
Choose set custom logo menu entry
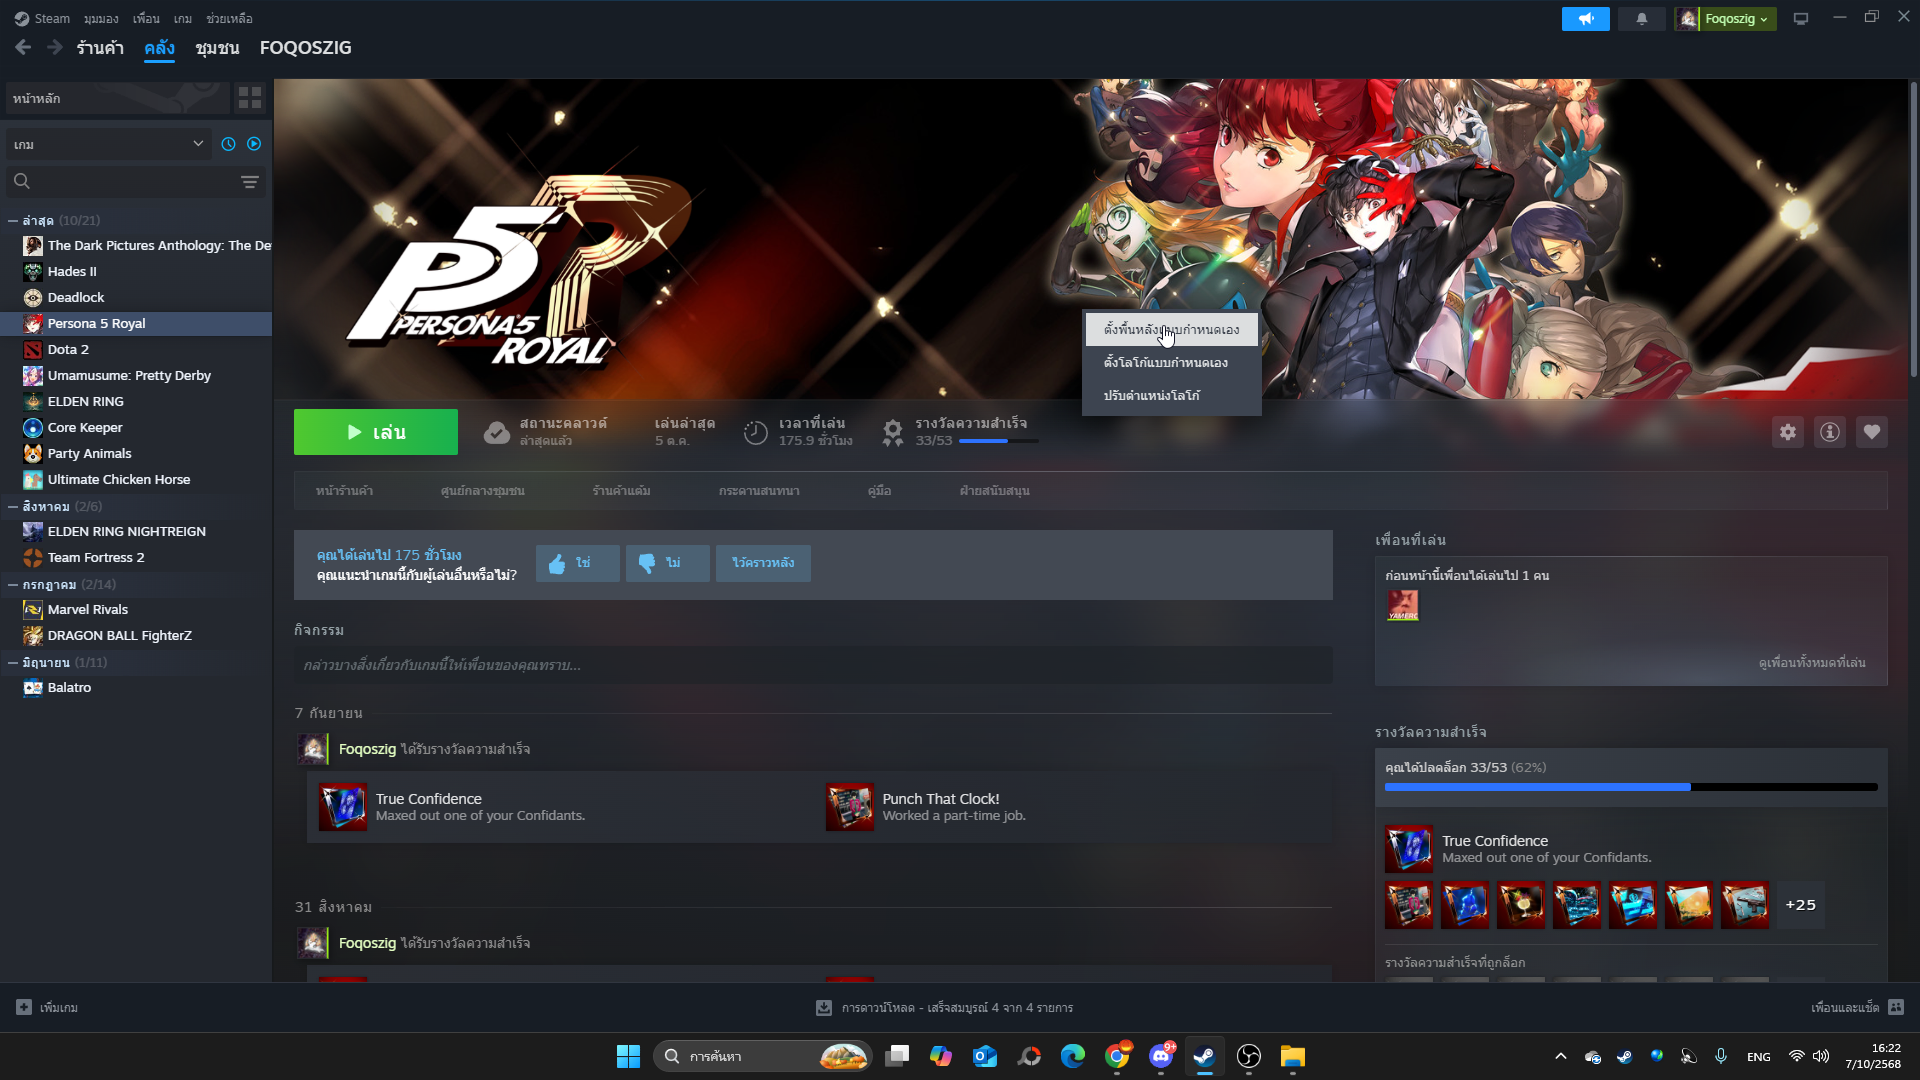(x=1165, y=363)
